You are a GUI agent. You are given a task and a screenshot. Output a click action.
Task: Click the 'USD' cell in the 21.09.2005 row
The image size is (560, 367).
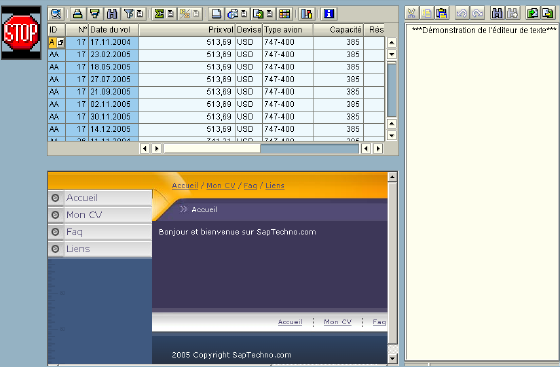[x=249, y=92]
